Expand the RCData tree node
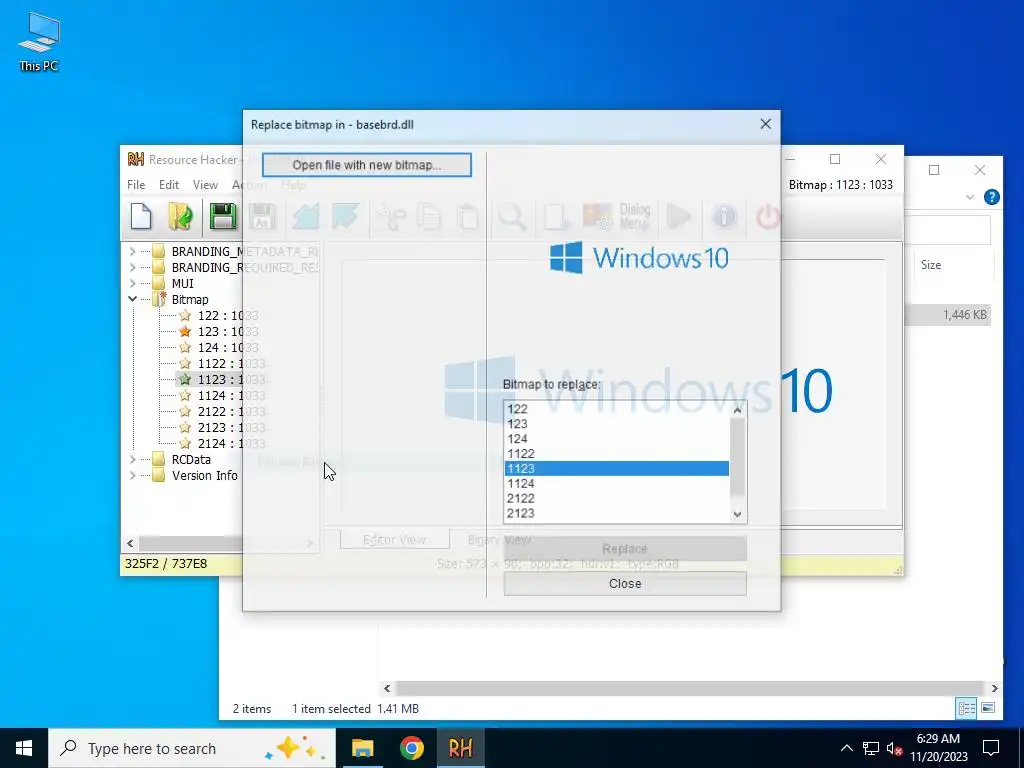Image resolution: width=1024 pixels, height=768 pixels. click(x=133, y=460)
